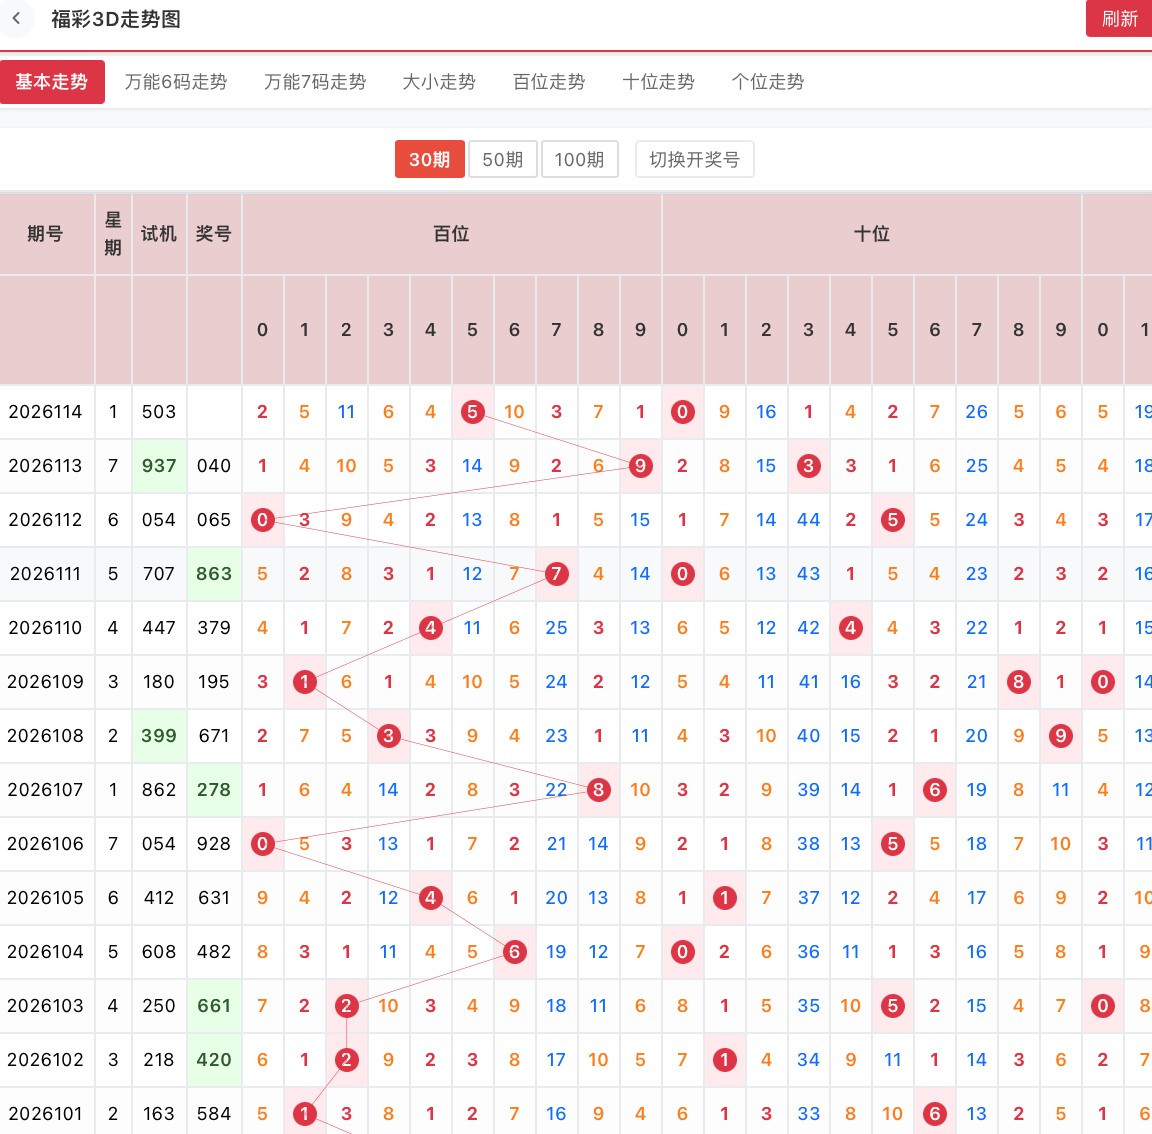The width and height of the screenshot is (1152, 1134).
Task: Click issue number 2026107
Action: pyautogui.click(x=46, y=790)
